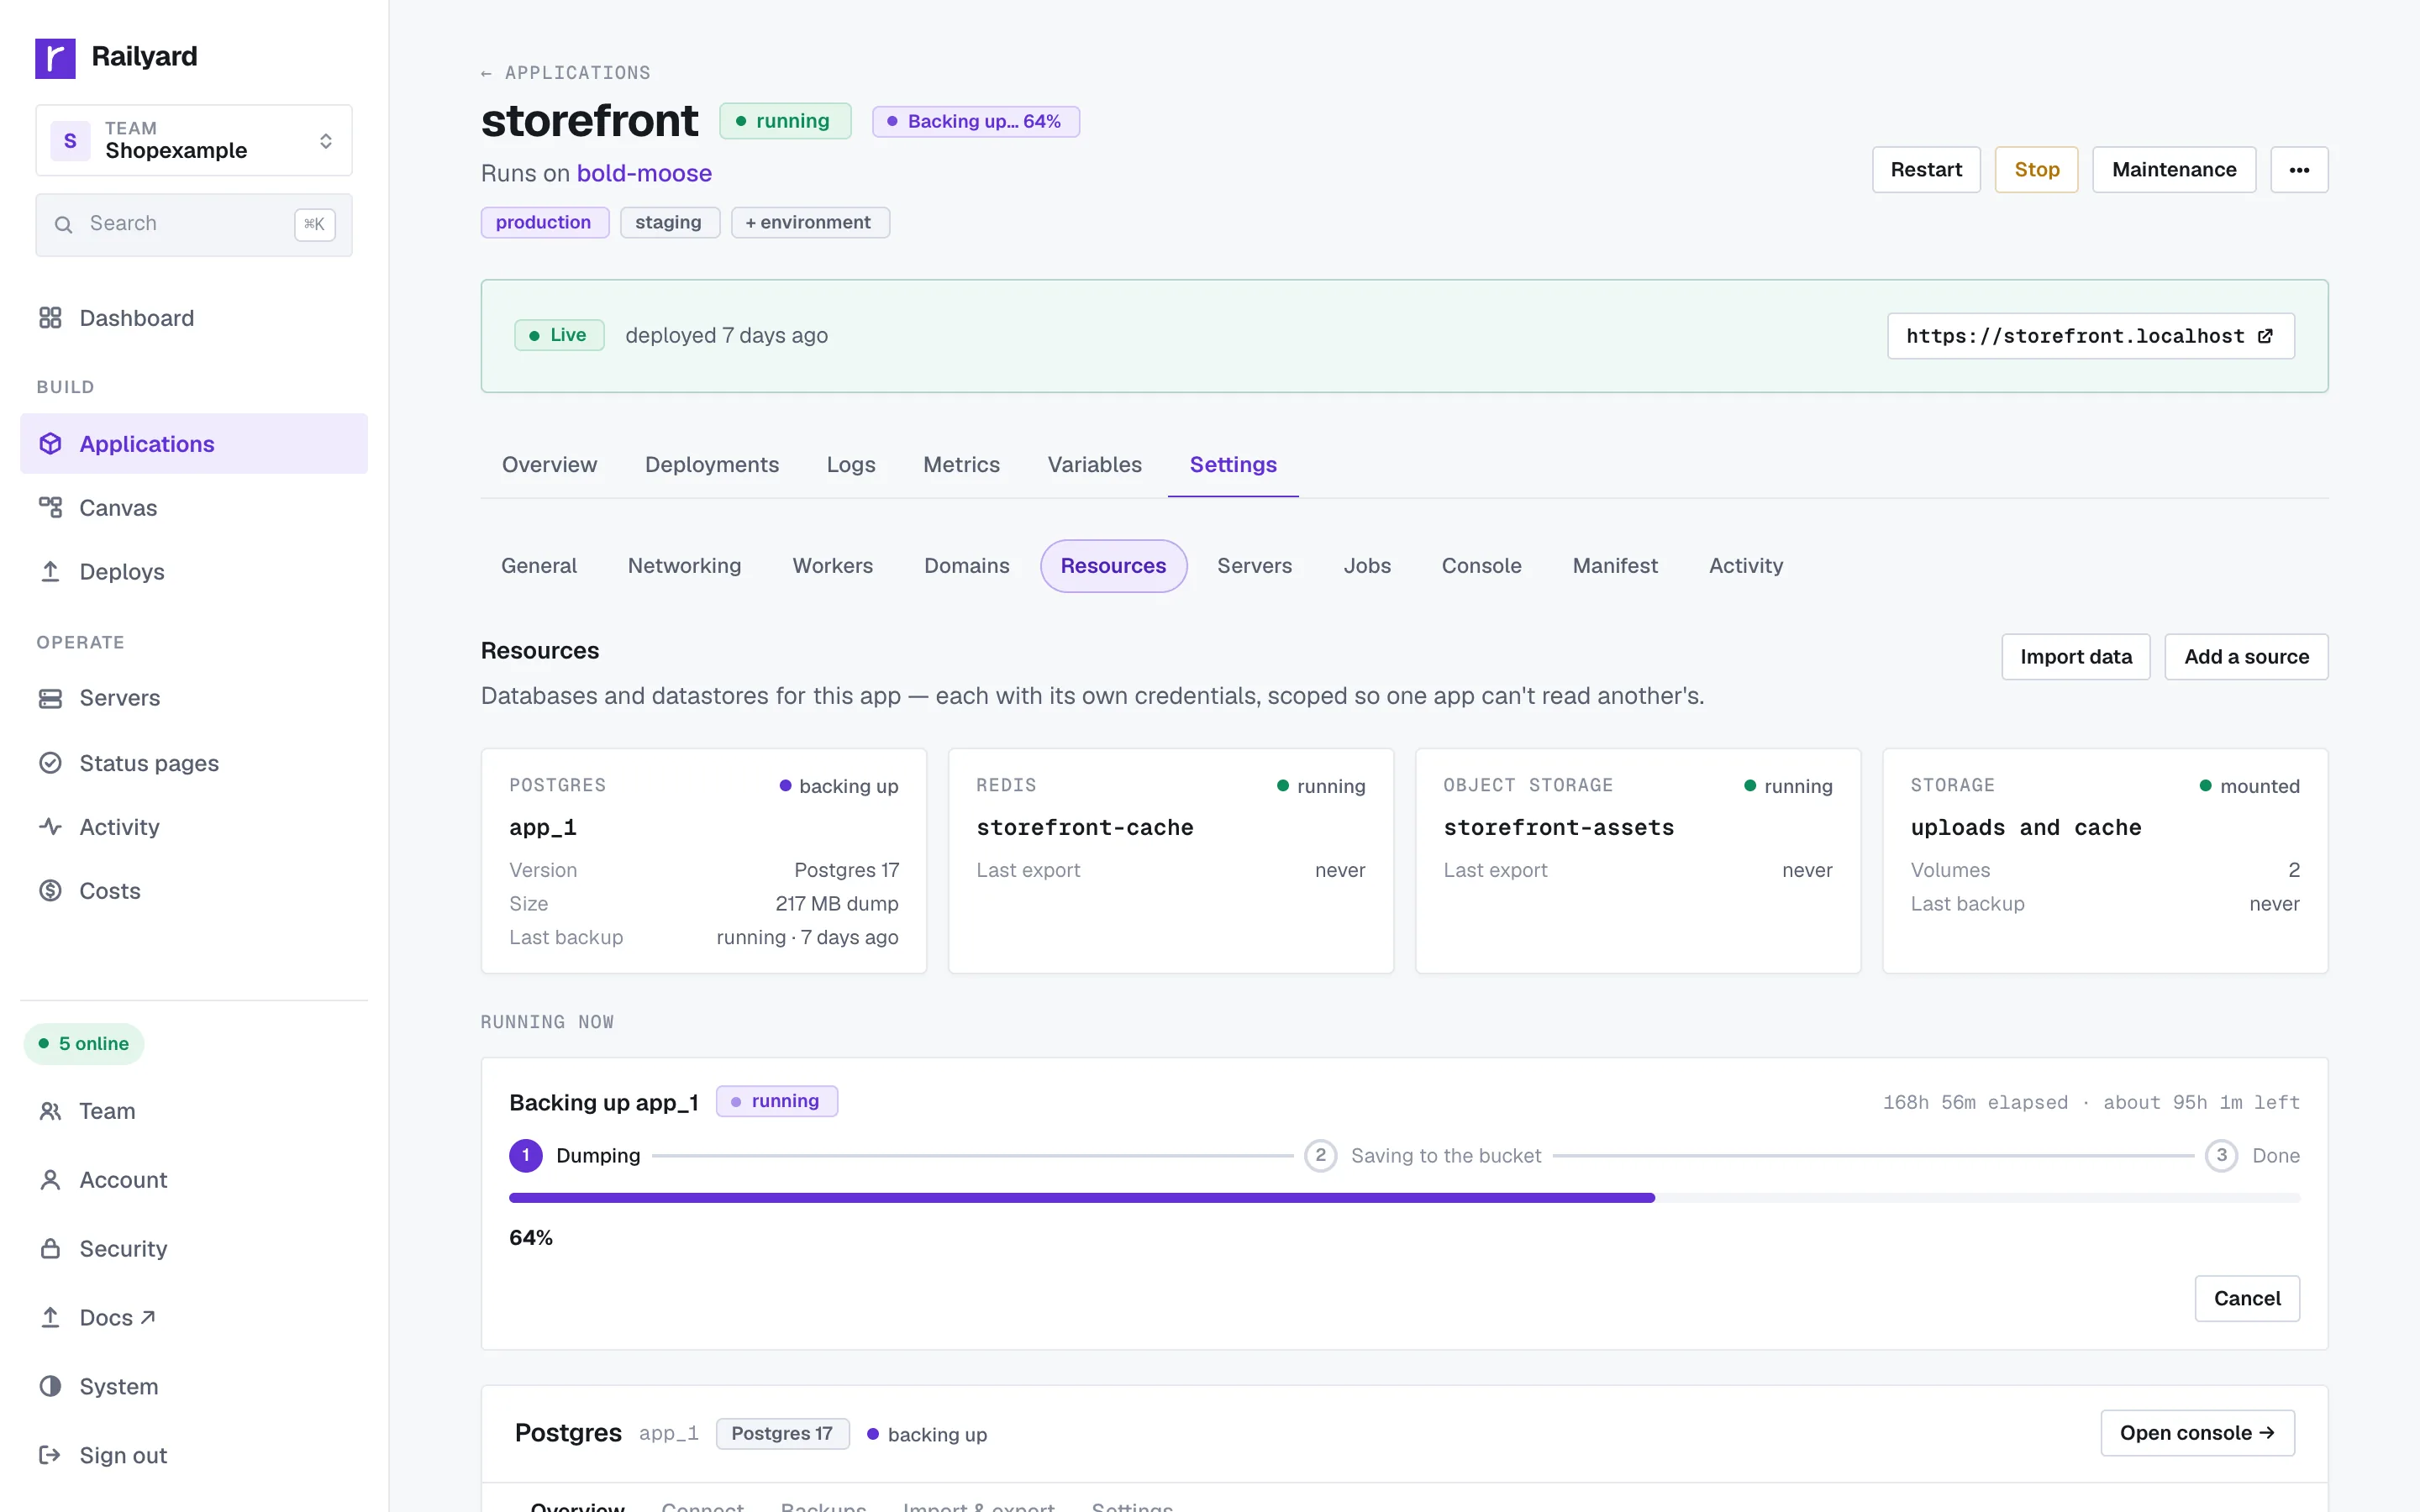This screenshot has height=1512, width=2420.
Task: Select the production environment tag
Action: (x=544, y=222)
